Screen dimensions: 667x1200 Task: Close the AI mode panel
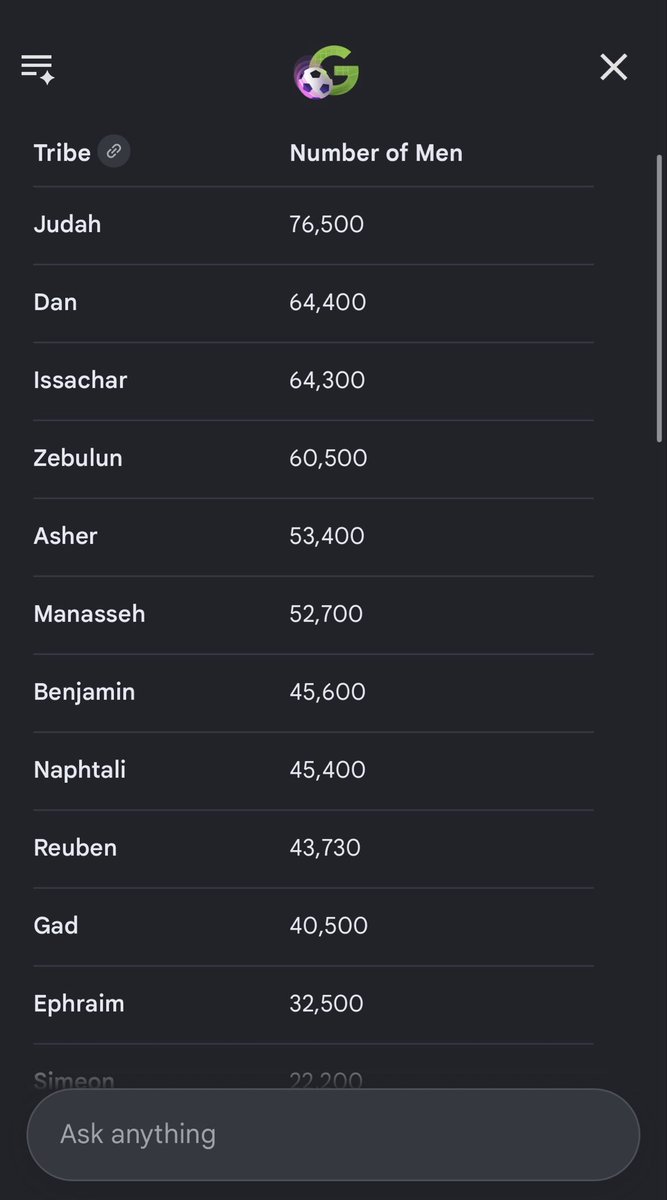[x=613, y=67]
